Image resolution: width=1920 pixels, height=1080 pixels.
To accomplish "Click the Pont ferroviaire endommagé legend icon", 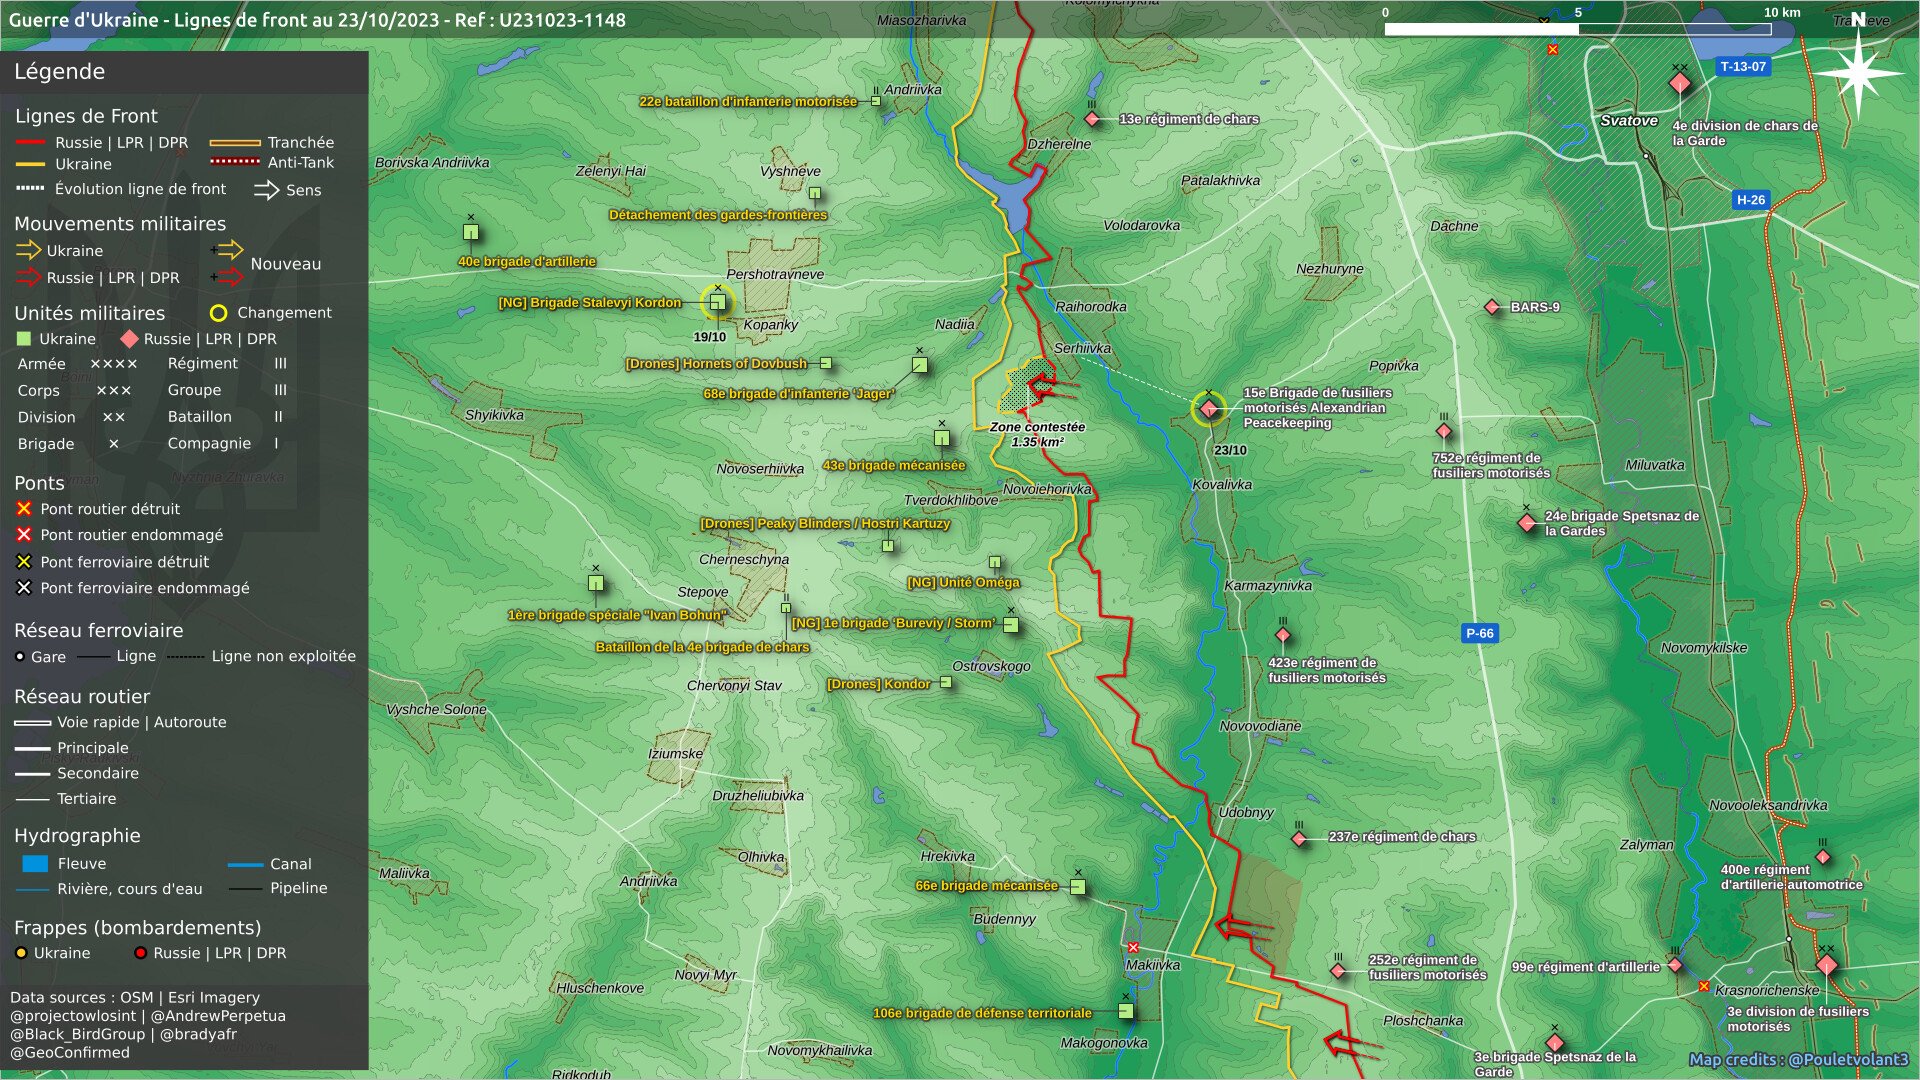I will click(24, 588).
